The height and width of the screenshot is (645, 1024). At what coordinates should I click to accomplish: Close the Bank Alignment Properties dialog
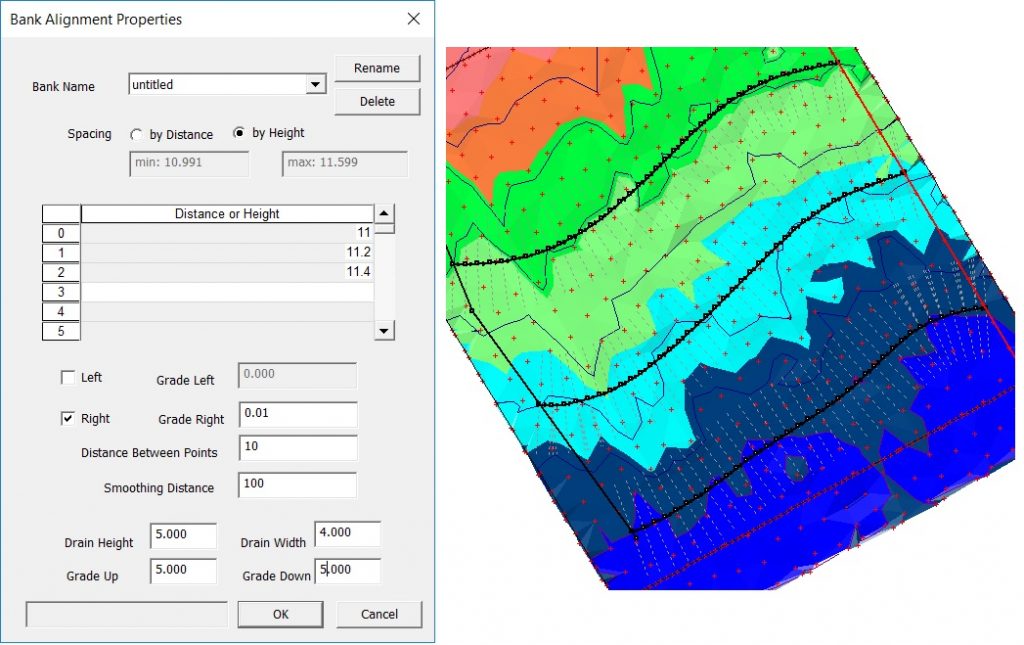pos(415,19)
